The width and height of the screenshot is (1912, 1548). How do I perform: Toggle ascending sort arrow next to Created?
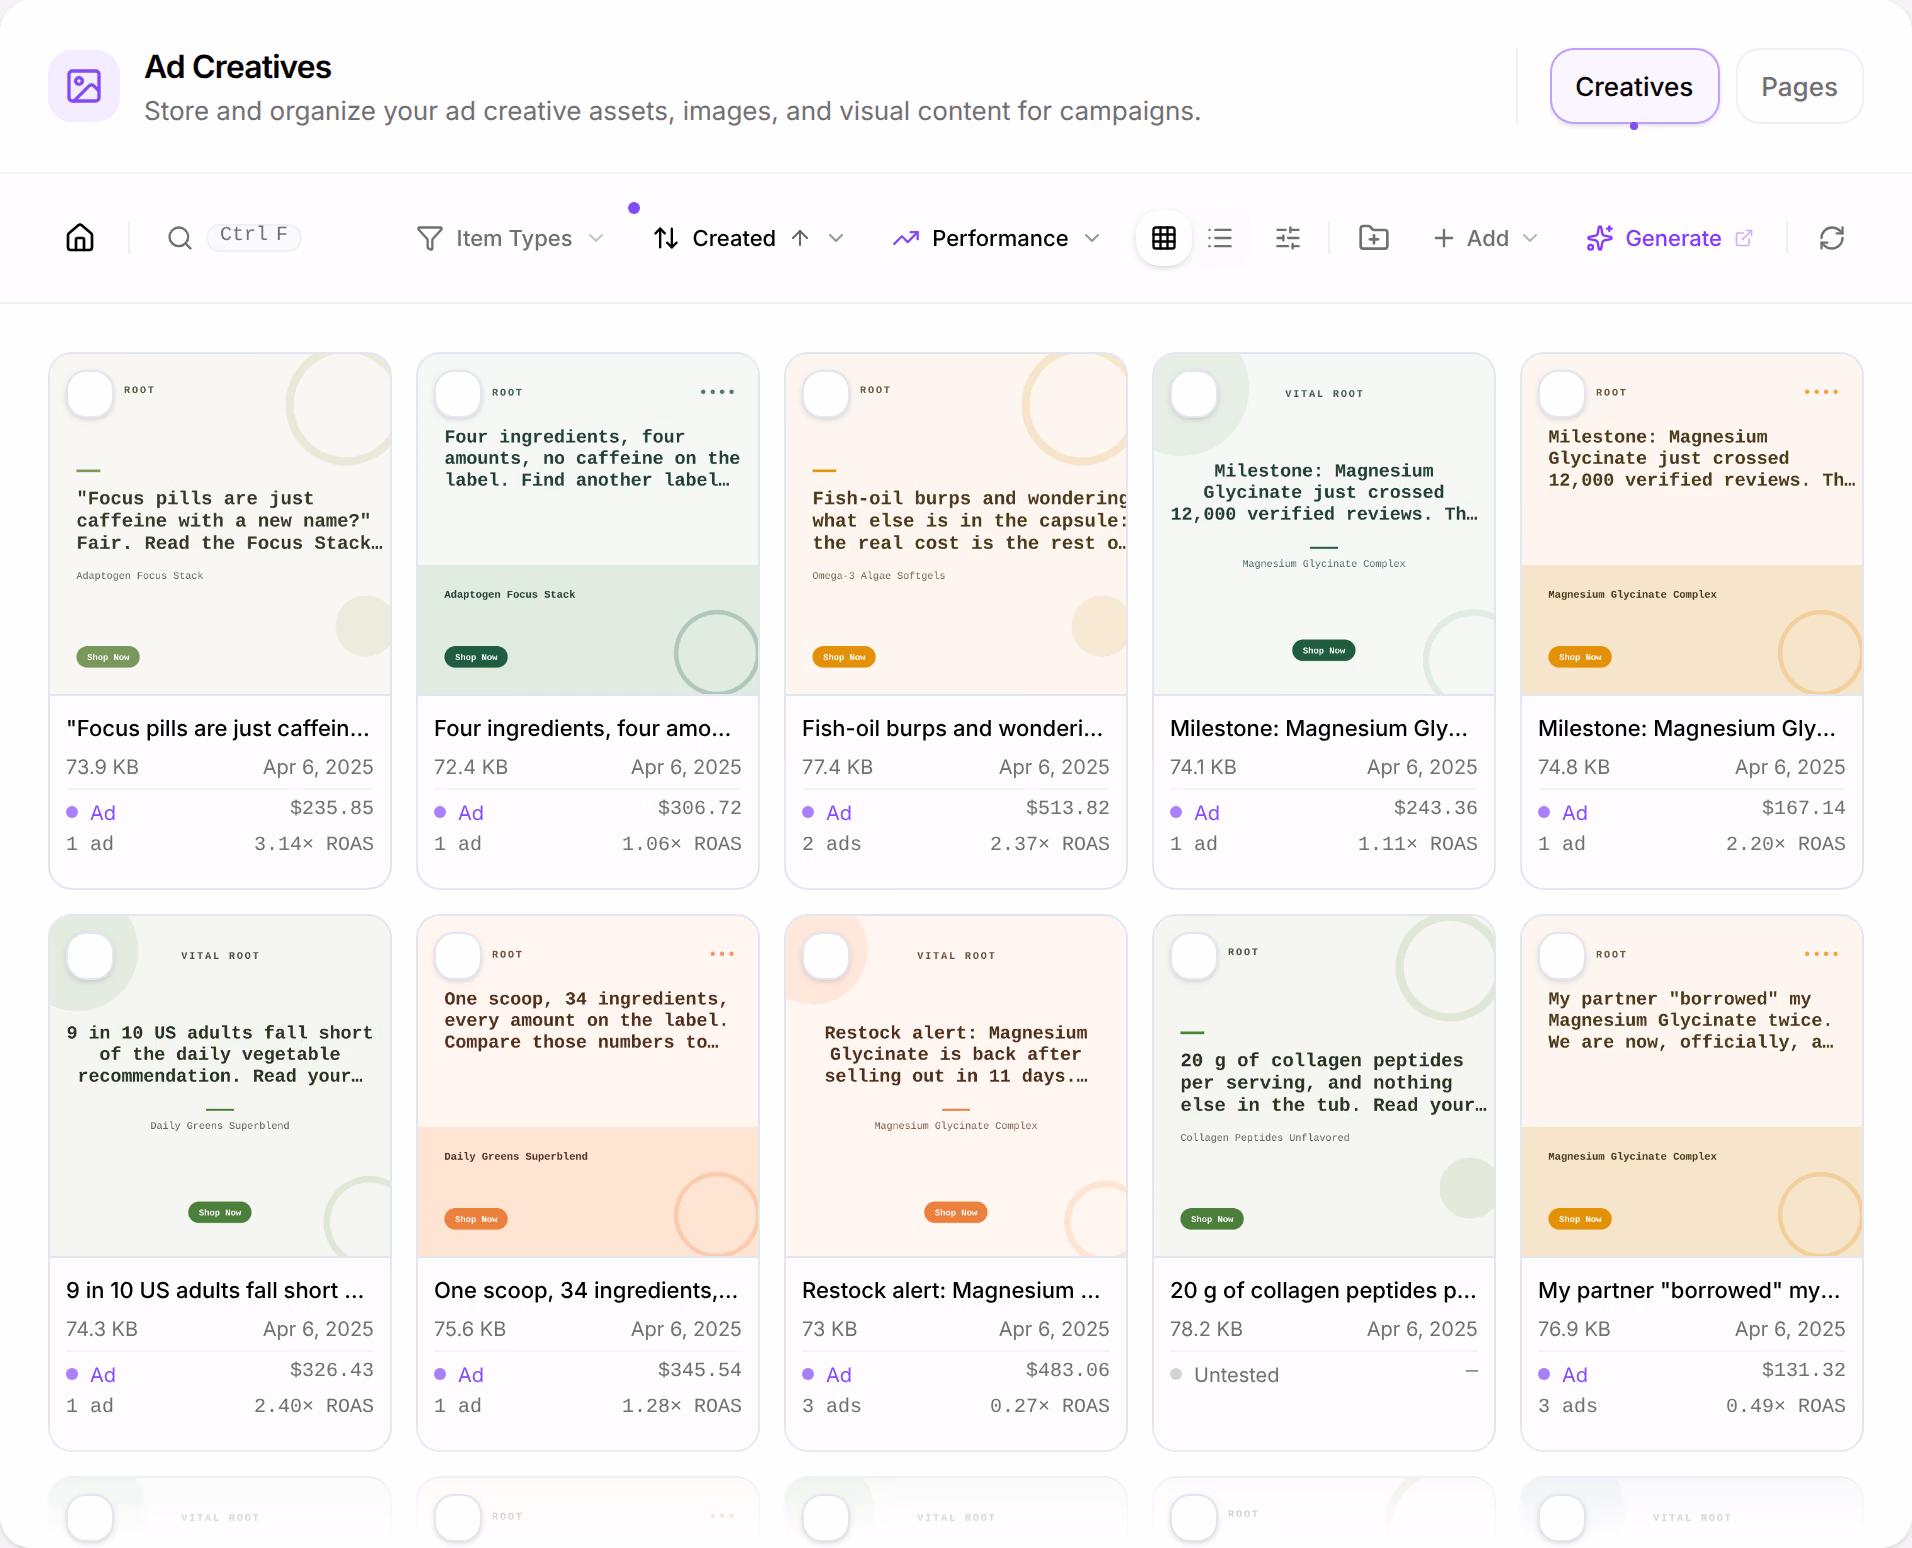[800, 238]
